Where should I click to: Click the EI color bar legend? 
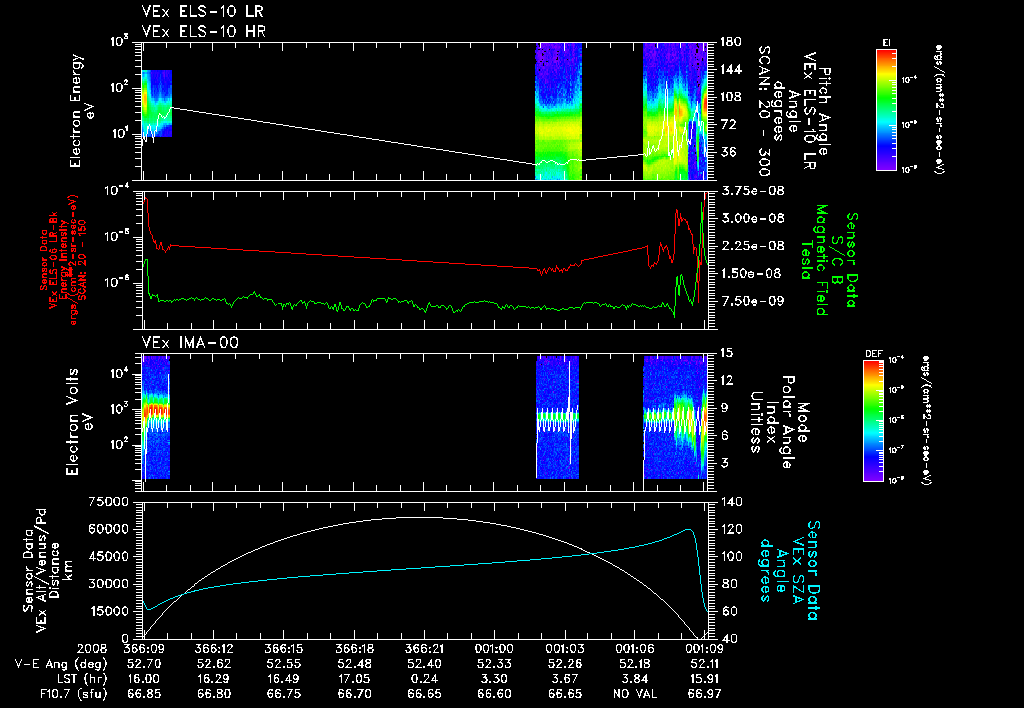tap(886, 109)
